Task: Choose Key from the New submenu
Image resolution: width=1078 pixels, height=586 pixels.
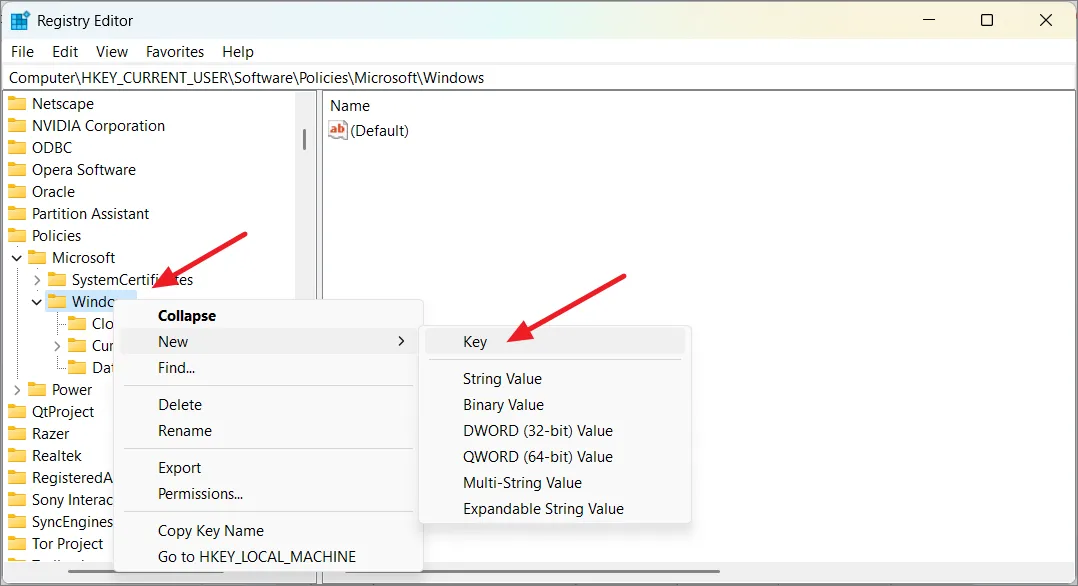Action: click(x=475, y=342)
